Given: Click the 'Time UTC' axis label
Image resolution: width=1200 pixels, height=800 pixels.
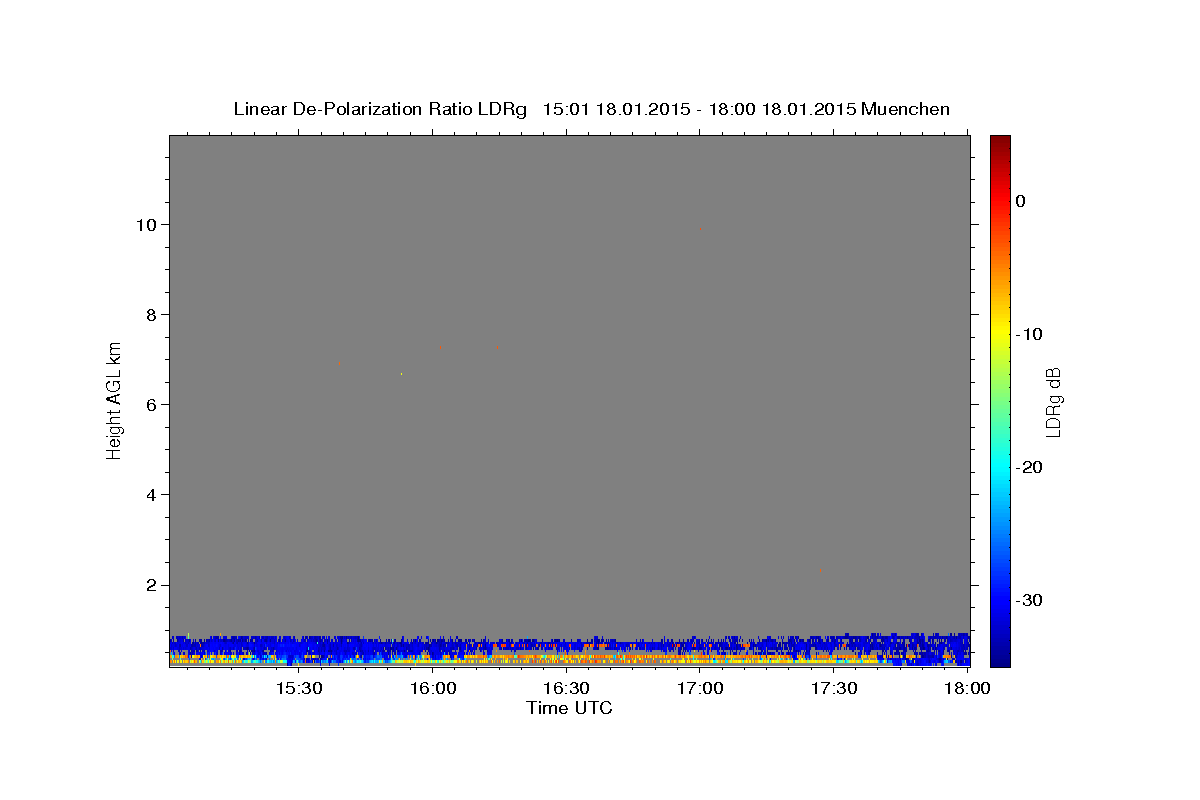Looking at the screenshot, I should click(569, 708).
